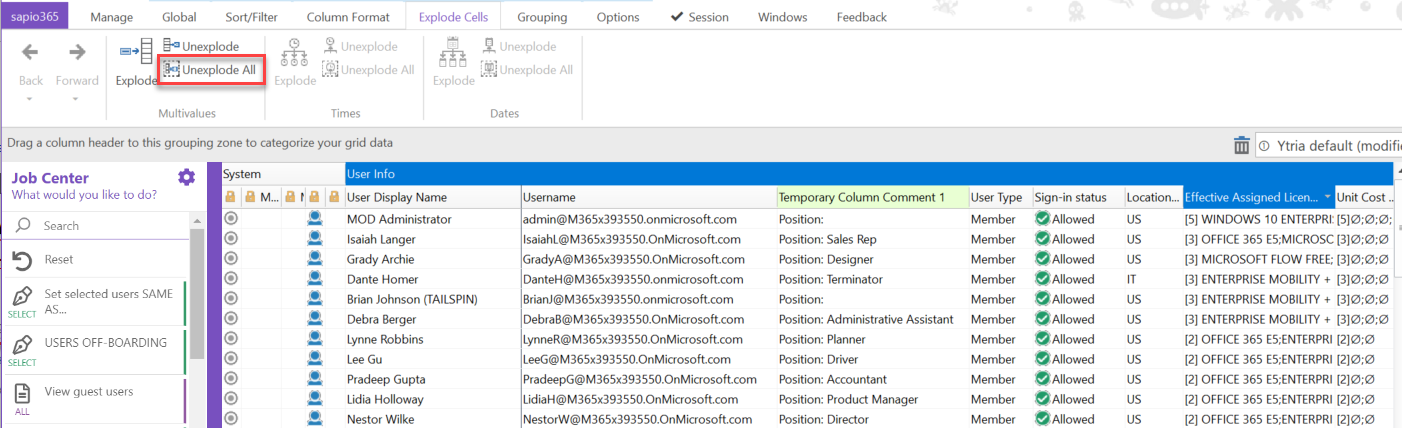
Task: Click Unexplode All in Multivalues group
Action: (210, 70)
